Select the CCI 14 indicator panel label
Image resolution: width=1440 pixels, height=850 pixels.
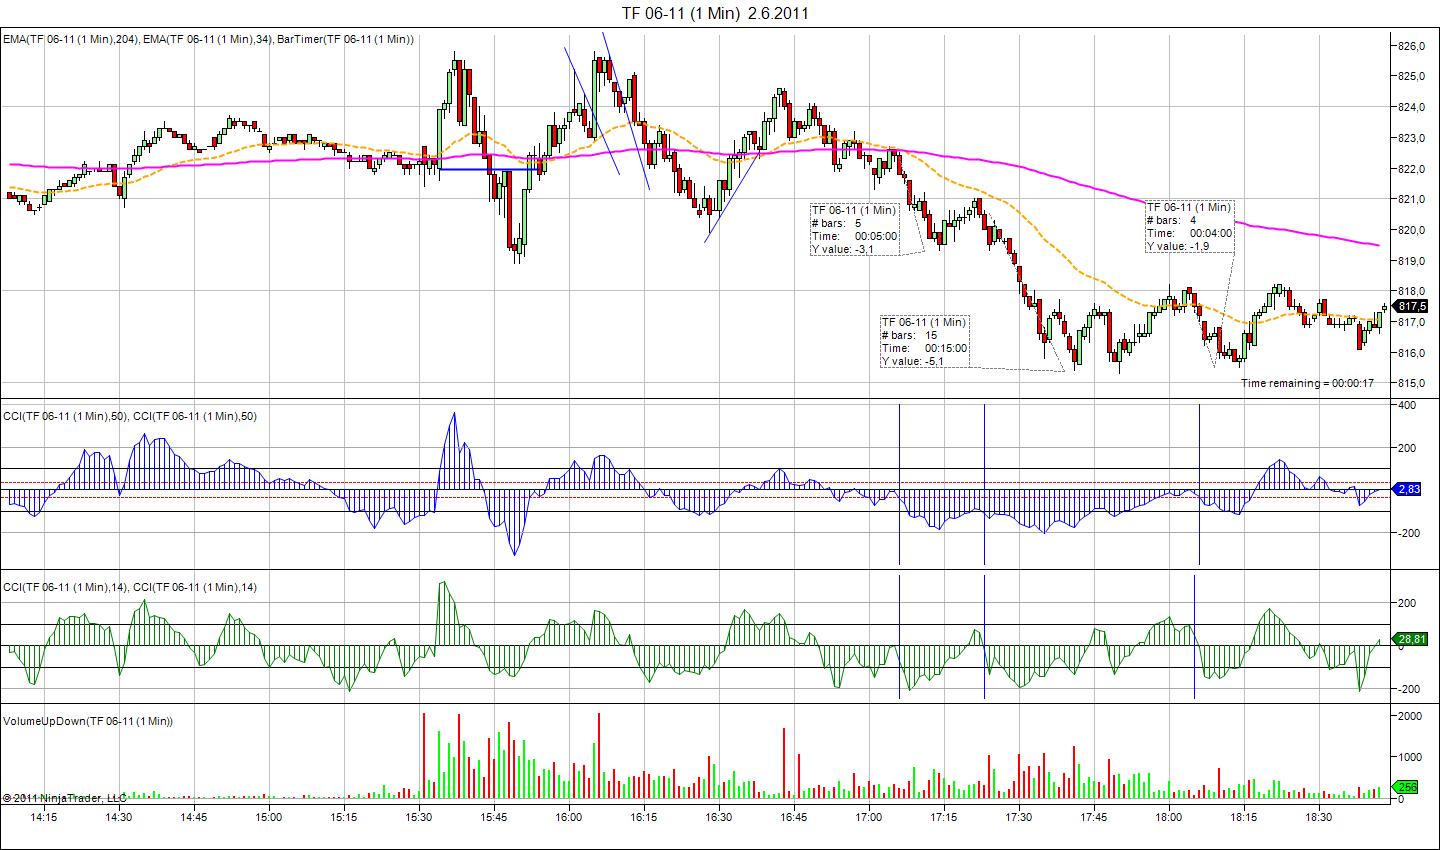click(130, 587)
